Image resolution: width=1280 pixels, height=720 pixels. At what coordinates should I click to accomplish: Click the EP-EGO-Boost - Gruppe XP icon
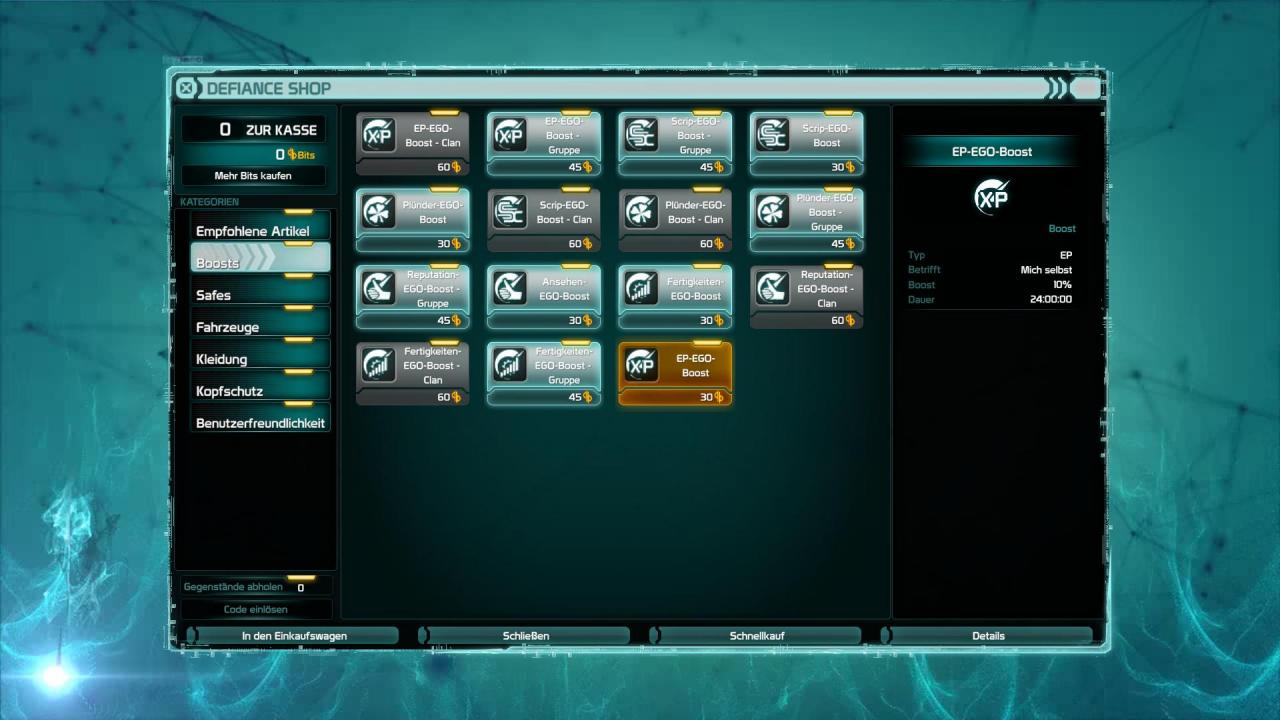point(510,135)
